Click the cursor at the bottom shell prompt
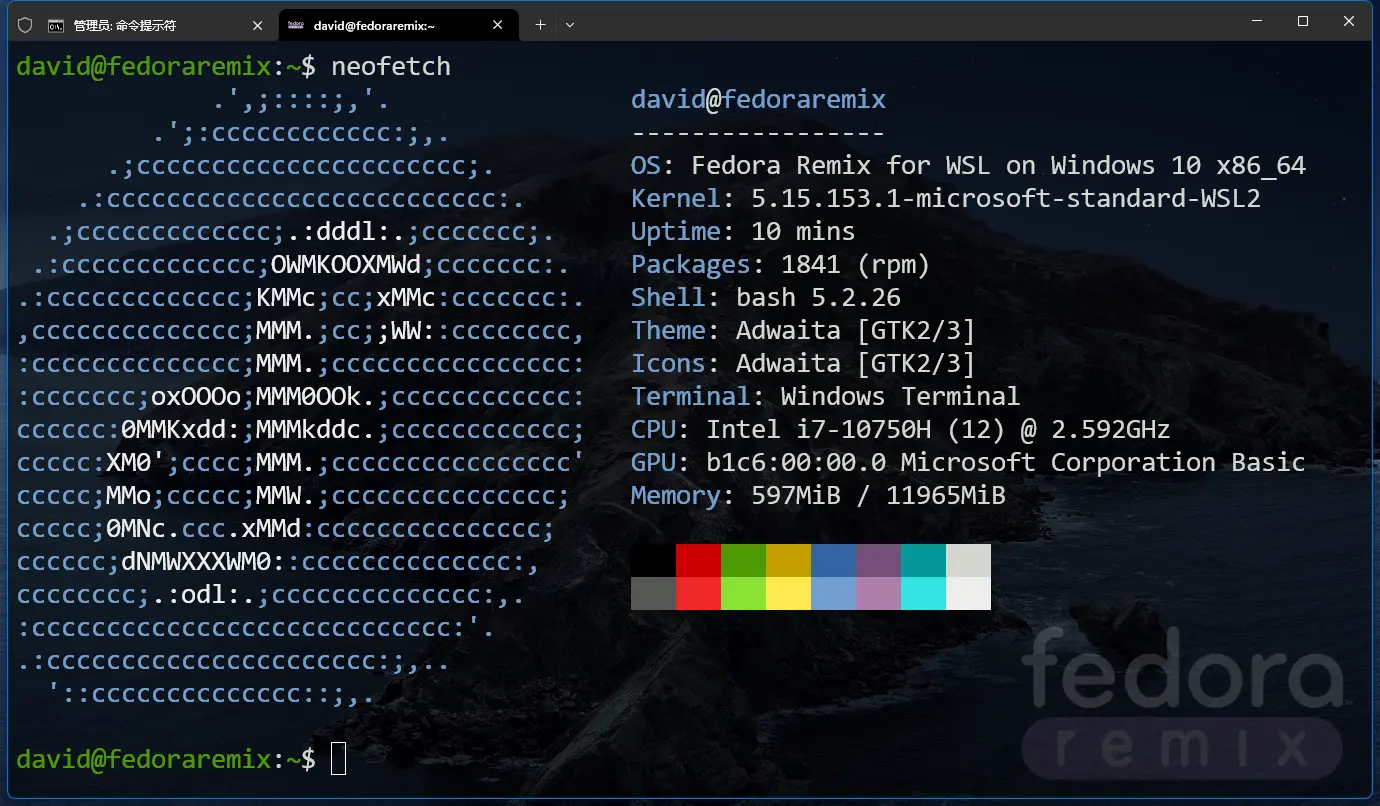Screen dimensions: 1380x806 [339, 759]
